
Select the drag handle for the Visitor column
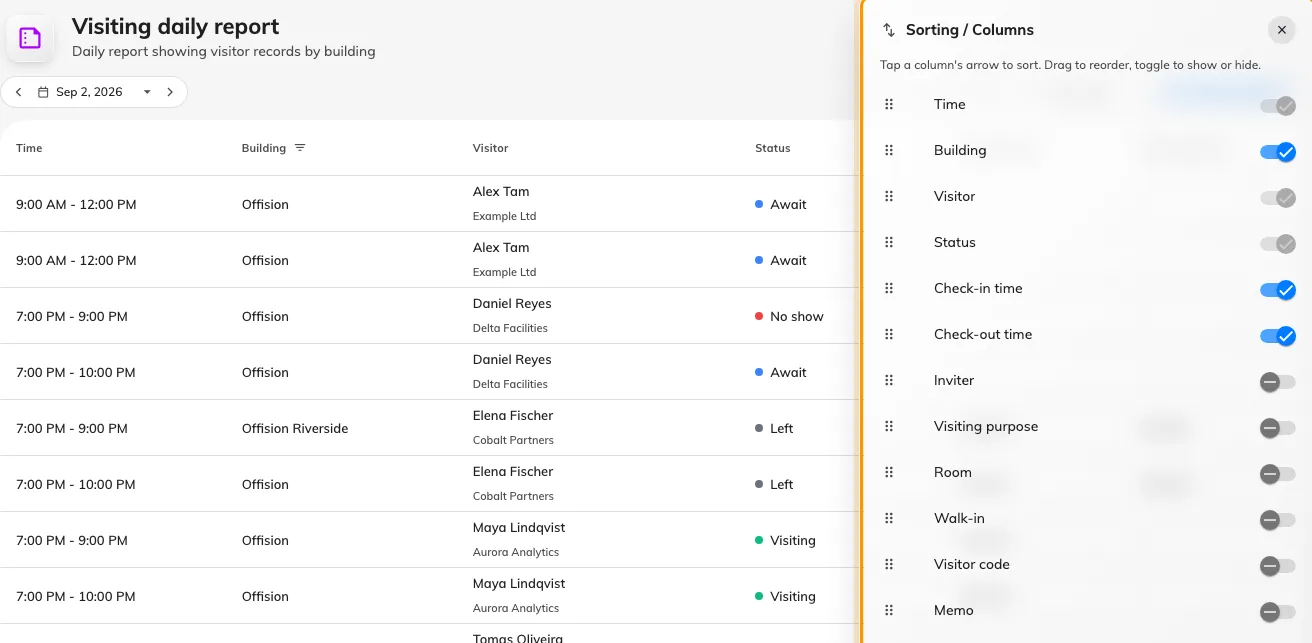889,196
